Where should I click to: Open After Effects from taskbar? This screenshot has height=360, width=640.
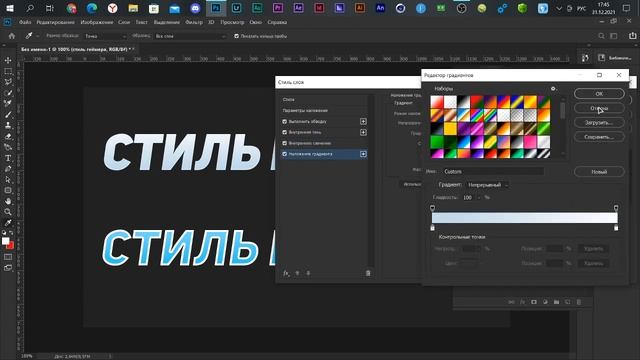(298, 8)
